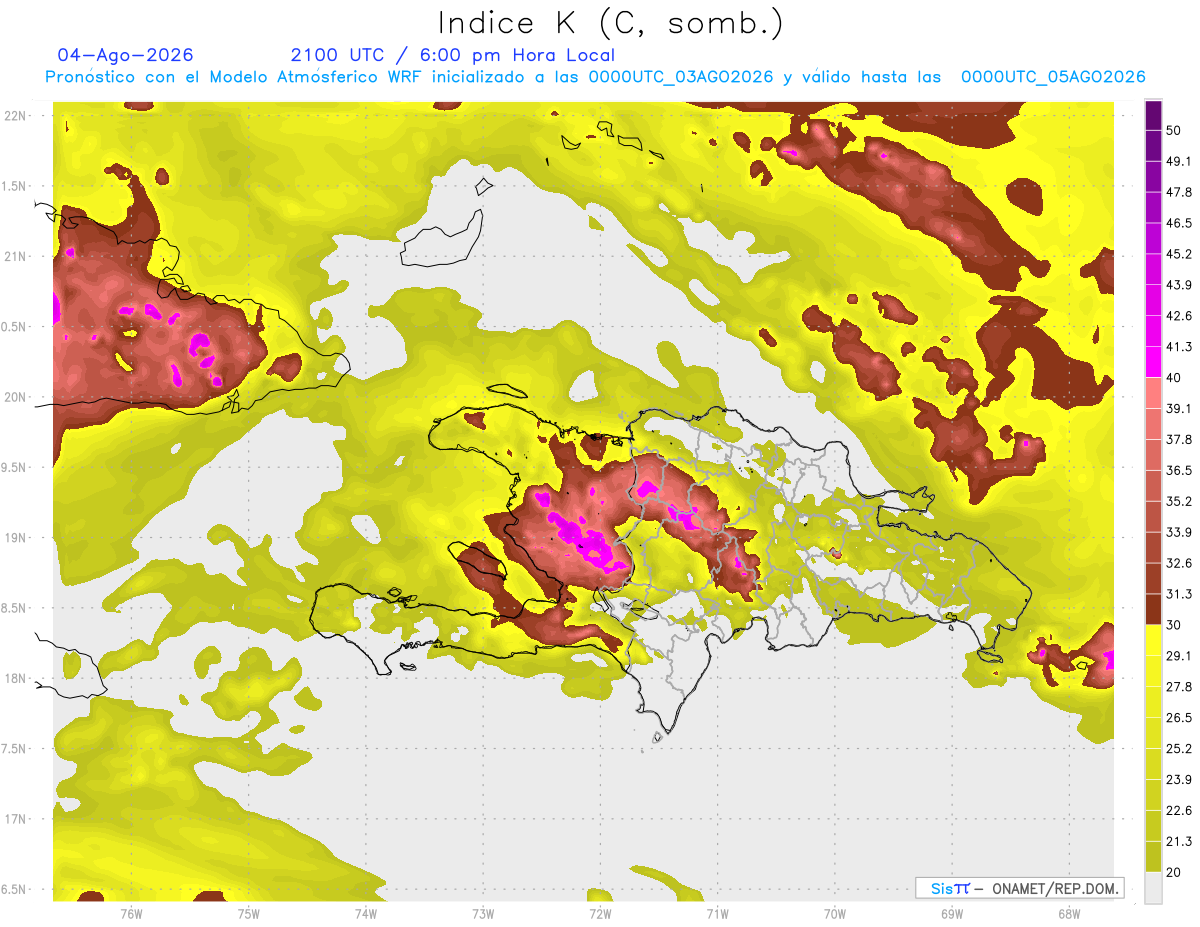Select the colorbar value "41.3"
This screenshot has width=1200, height=927.
coord(1178,347)
